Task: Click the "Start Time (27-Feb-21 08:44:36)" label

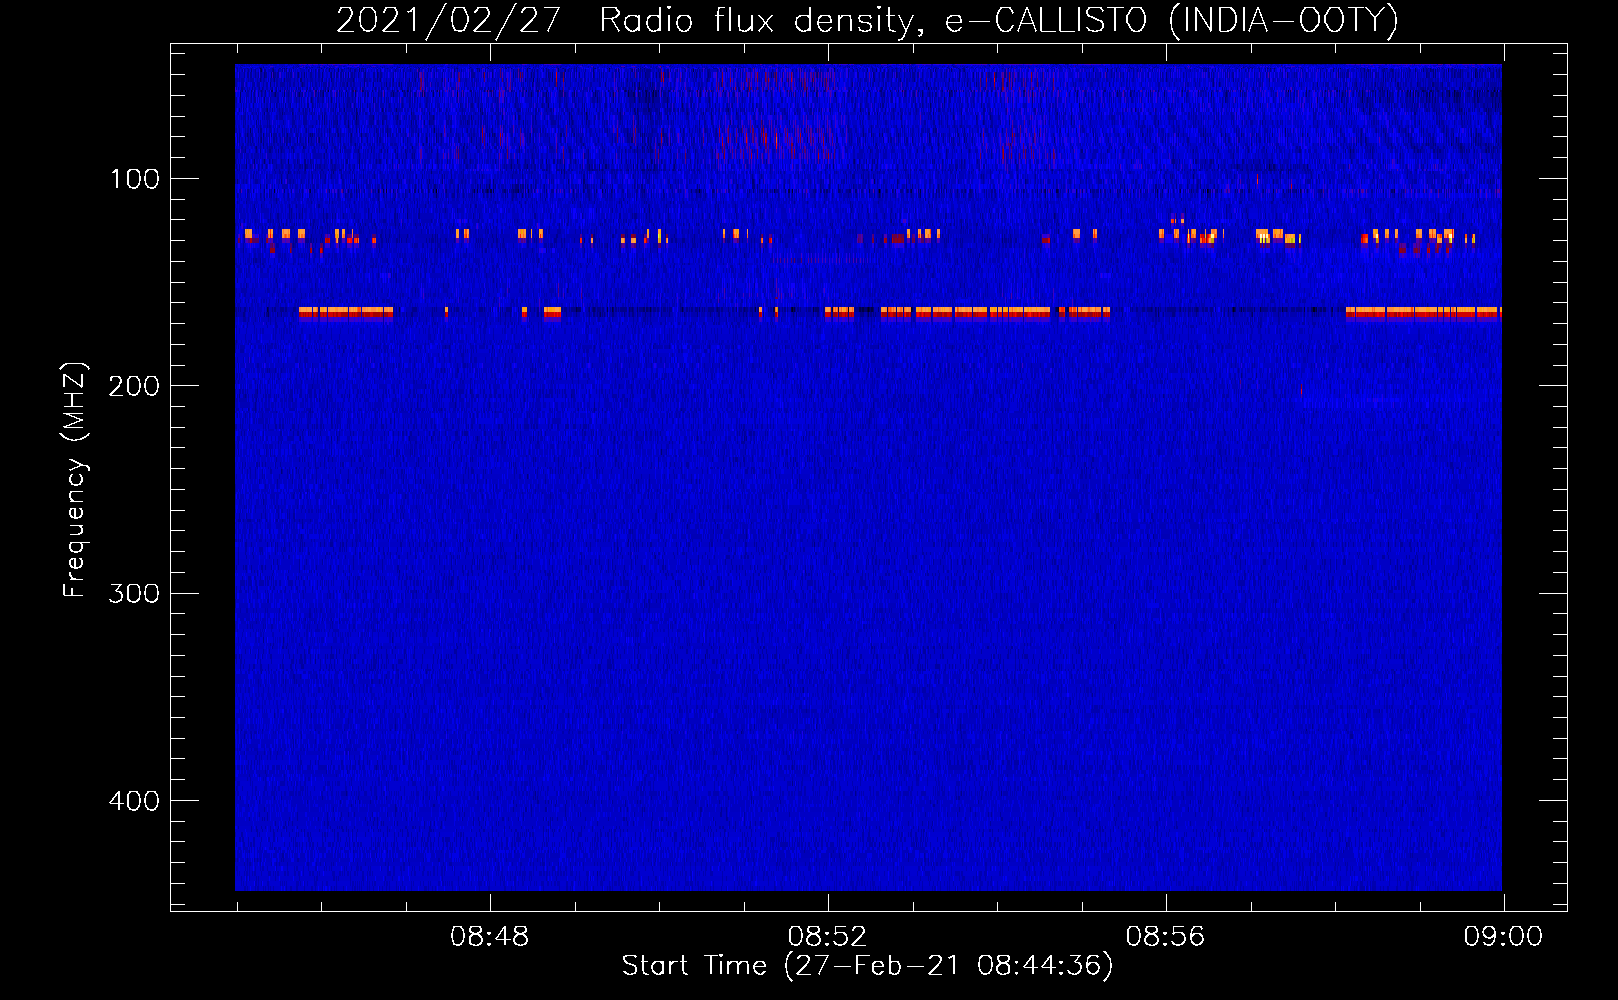Action: click(x=867, y=966)
